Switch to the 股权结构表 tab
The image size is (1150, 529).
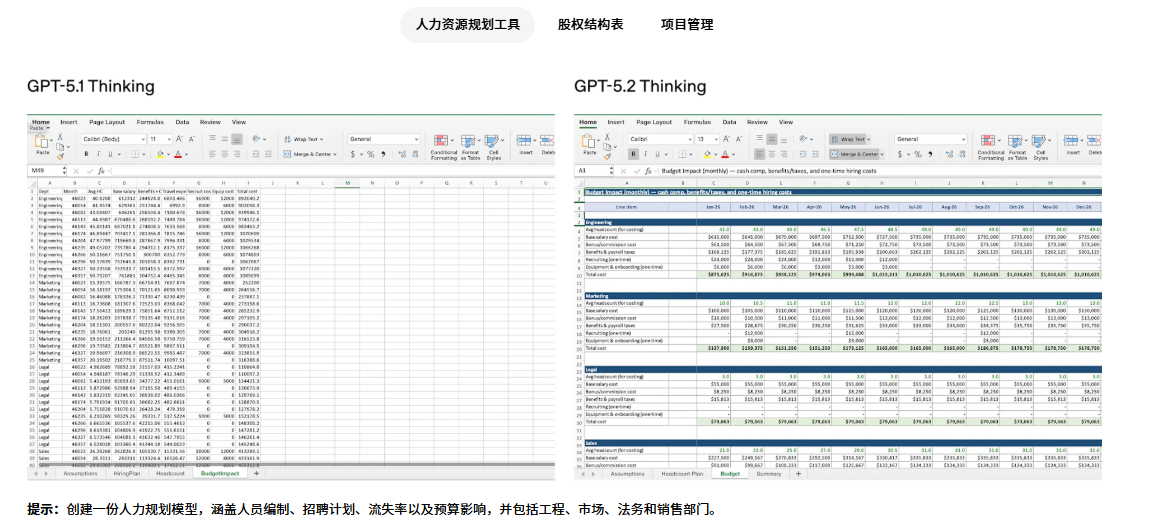click(x=590, y=24)
